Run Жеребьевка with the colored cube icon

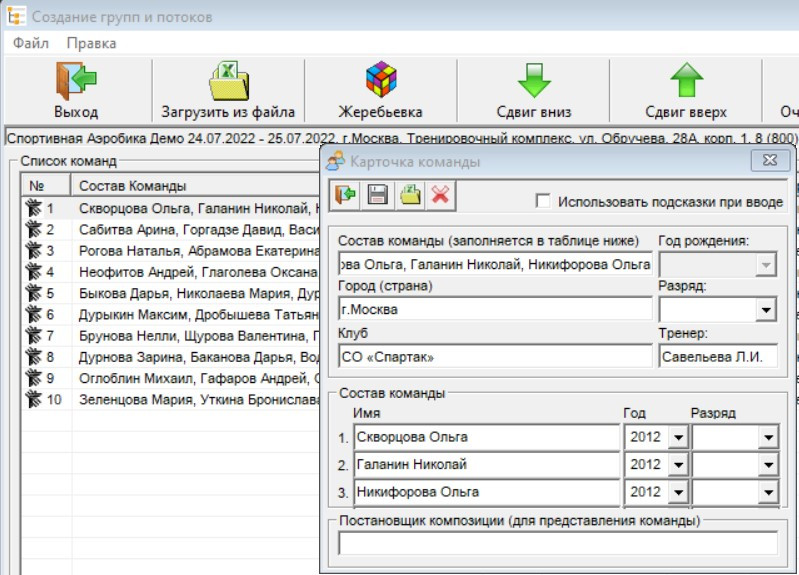pos(380,81)
